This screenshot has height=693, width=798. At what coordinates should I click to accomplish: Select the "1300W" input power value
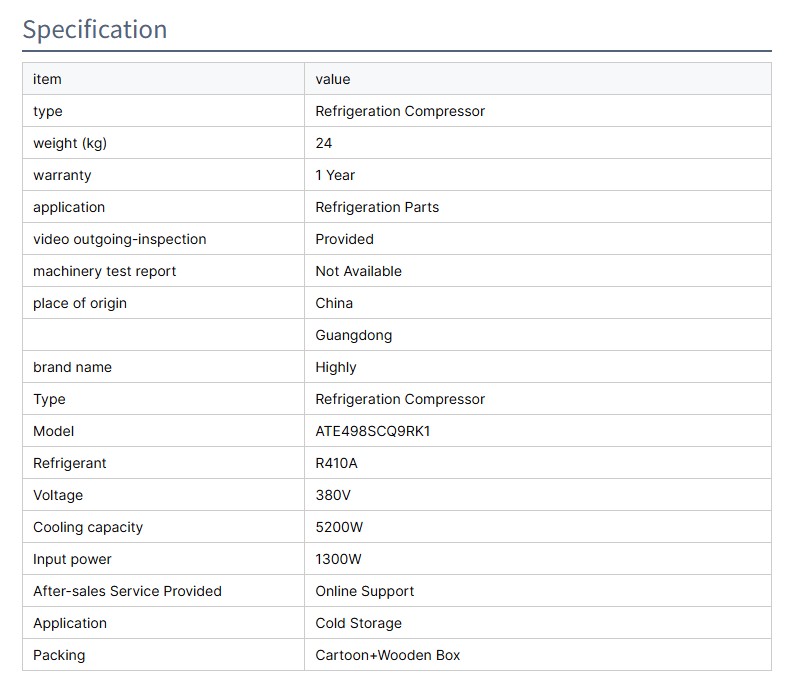click(x=338, y=559)
